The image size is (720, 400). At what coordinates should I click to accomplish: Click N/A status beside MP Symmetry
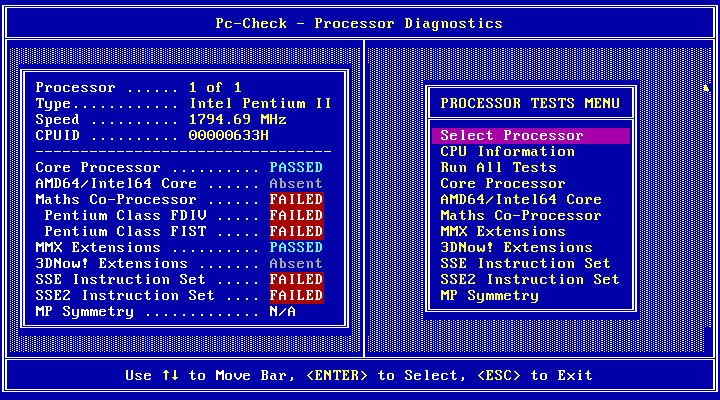[x=282, y=312]
